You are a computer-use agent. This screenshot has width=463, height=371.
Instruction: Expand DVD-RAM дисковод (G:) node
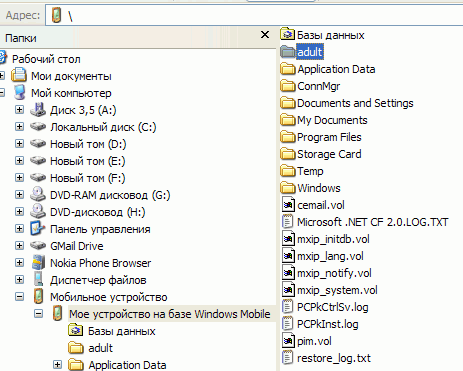pos(19,195)
